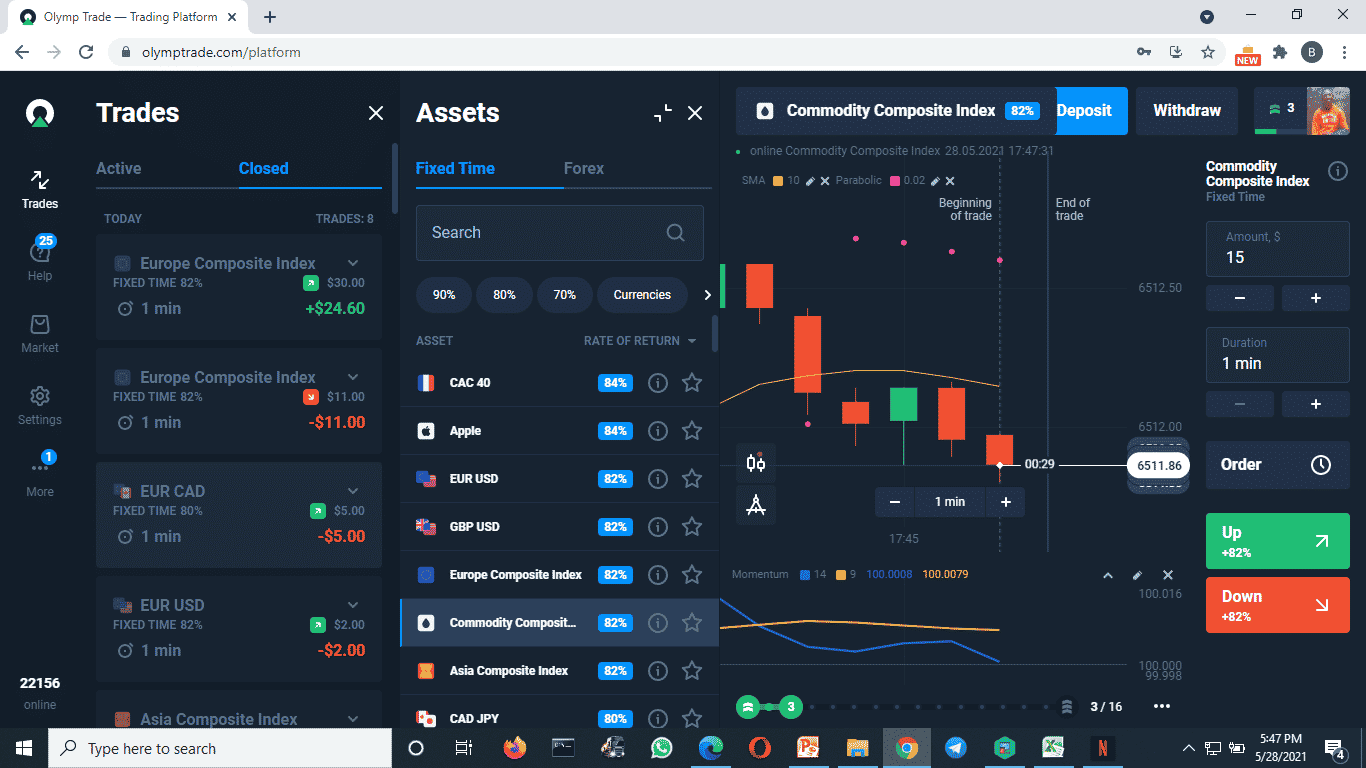Expand the -$11.00 Europe Composite trade
This screenshot has width=1366, height=768.
[353, 377]
